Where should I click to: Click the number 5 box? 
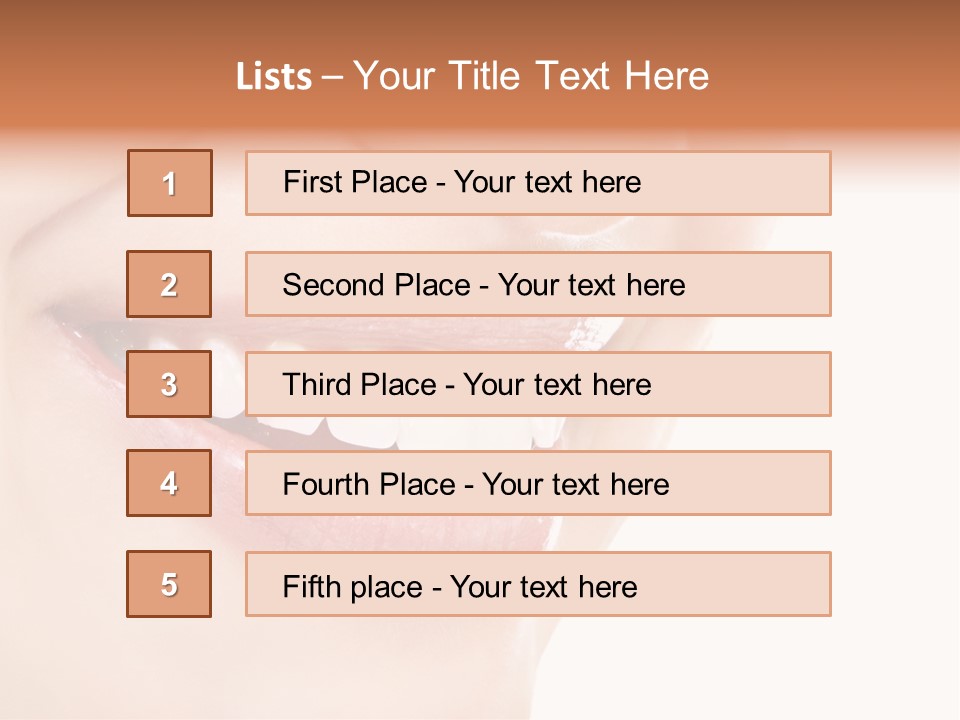point(169,584)
